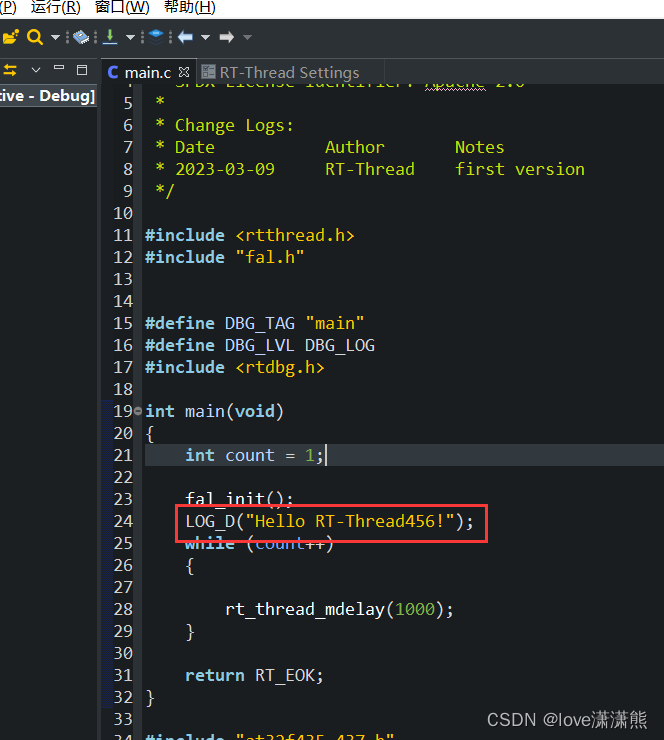Click the RT-Thread Settings tab checklist icon
Screen dimensions: 664x740
coord(208,72)
